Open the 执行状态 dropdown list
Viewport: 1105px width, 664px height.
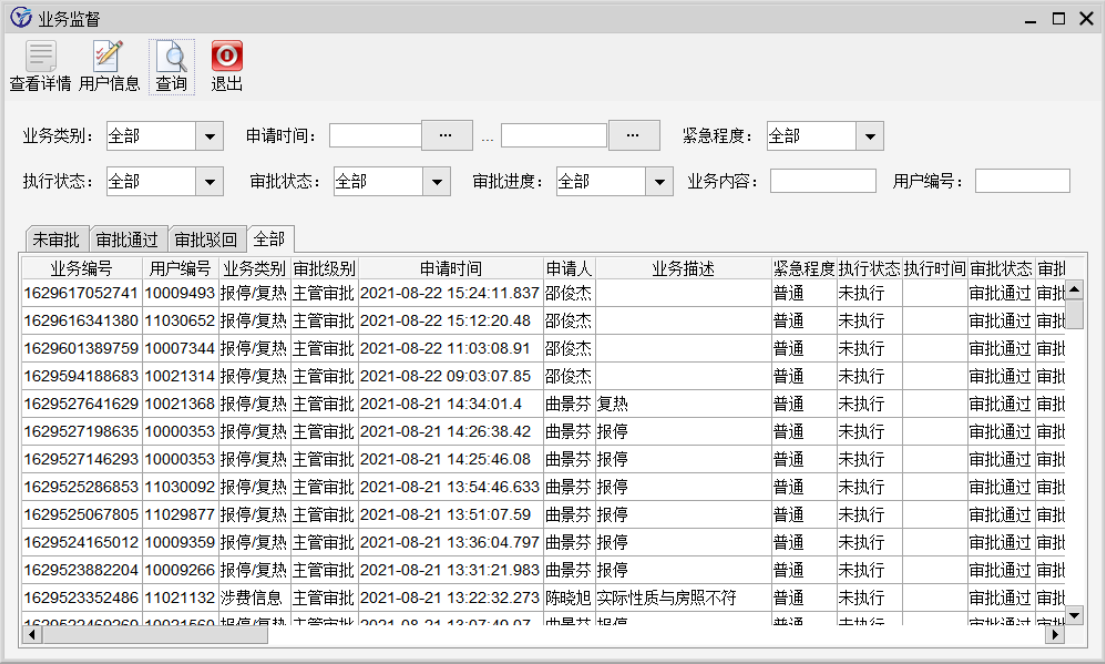pos(209,182)
